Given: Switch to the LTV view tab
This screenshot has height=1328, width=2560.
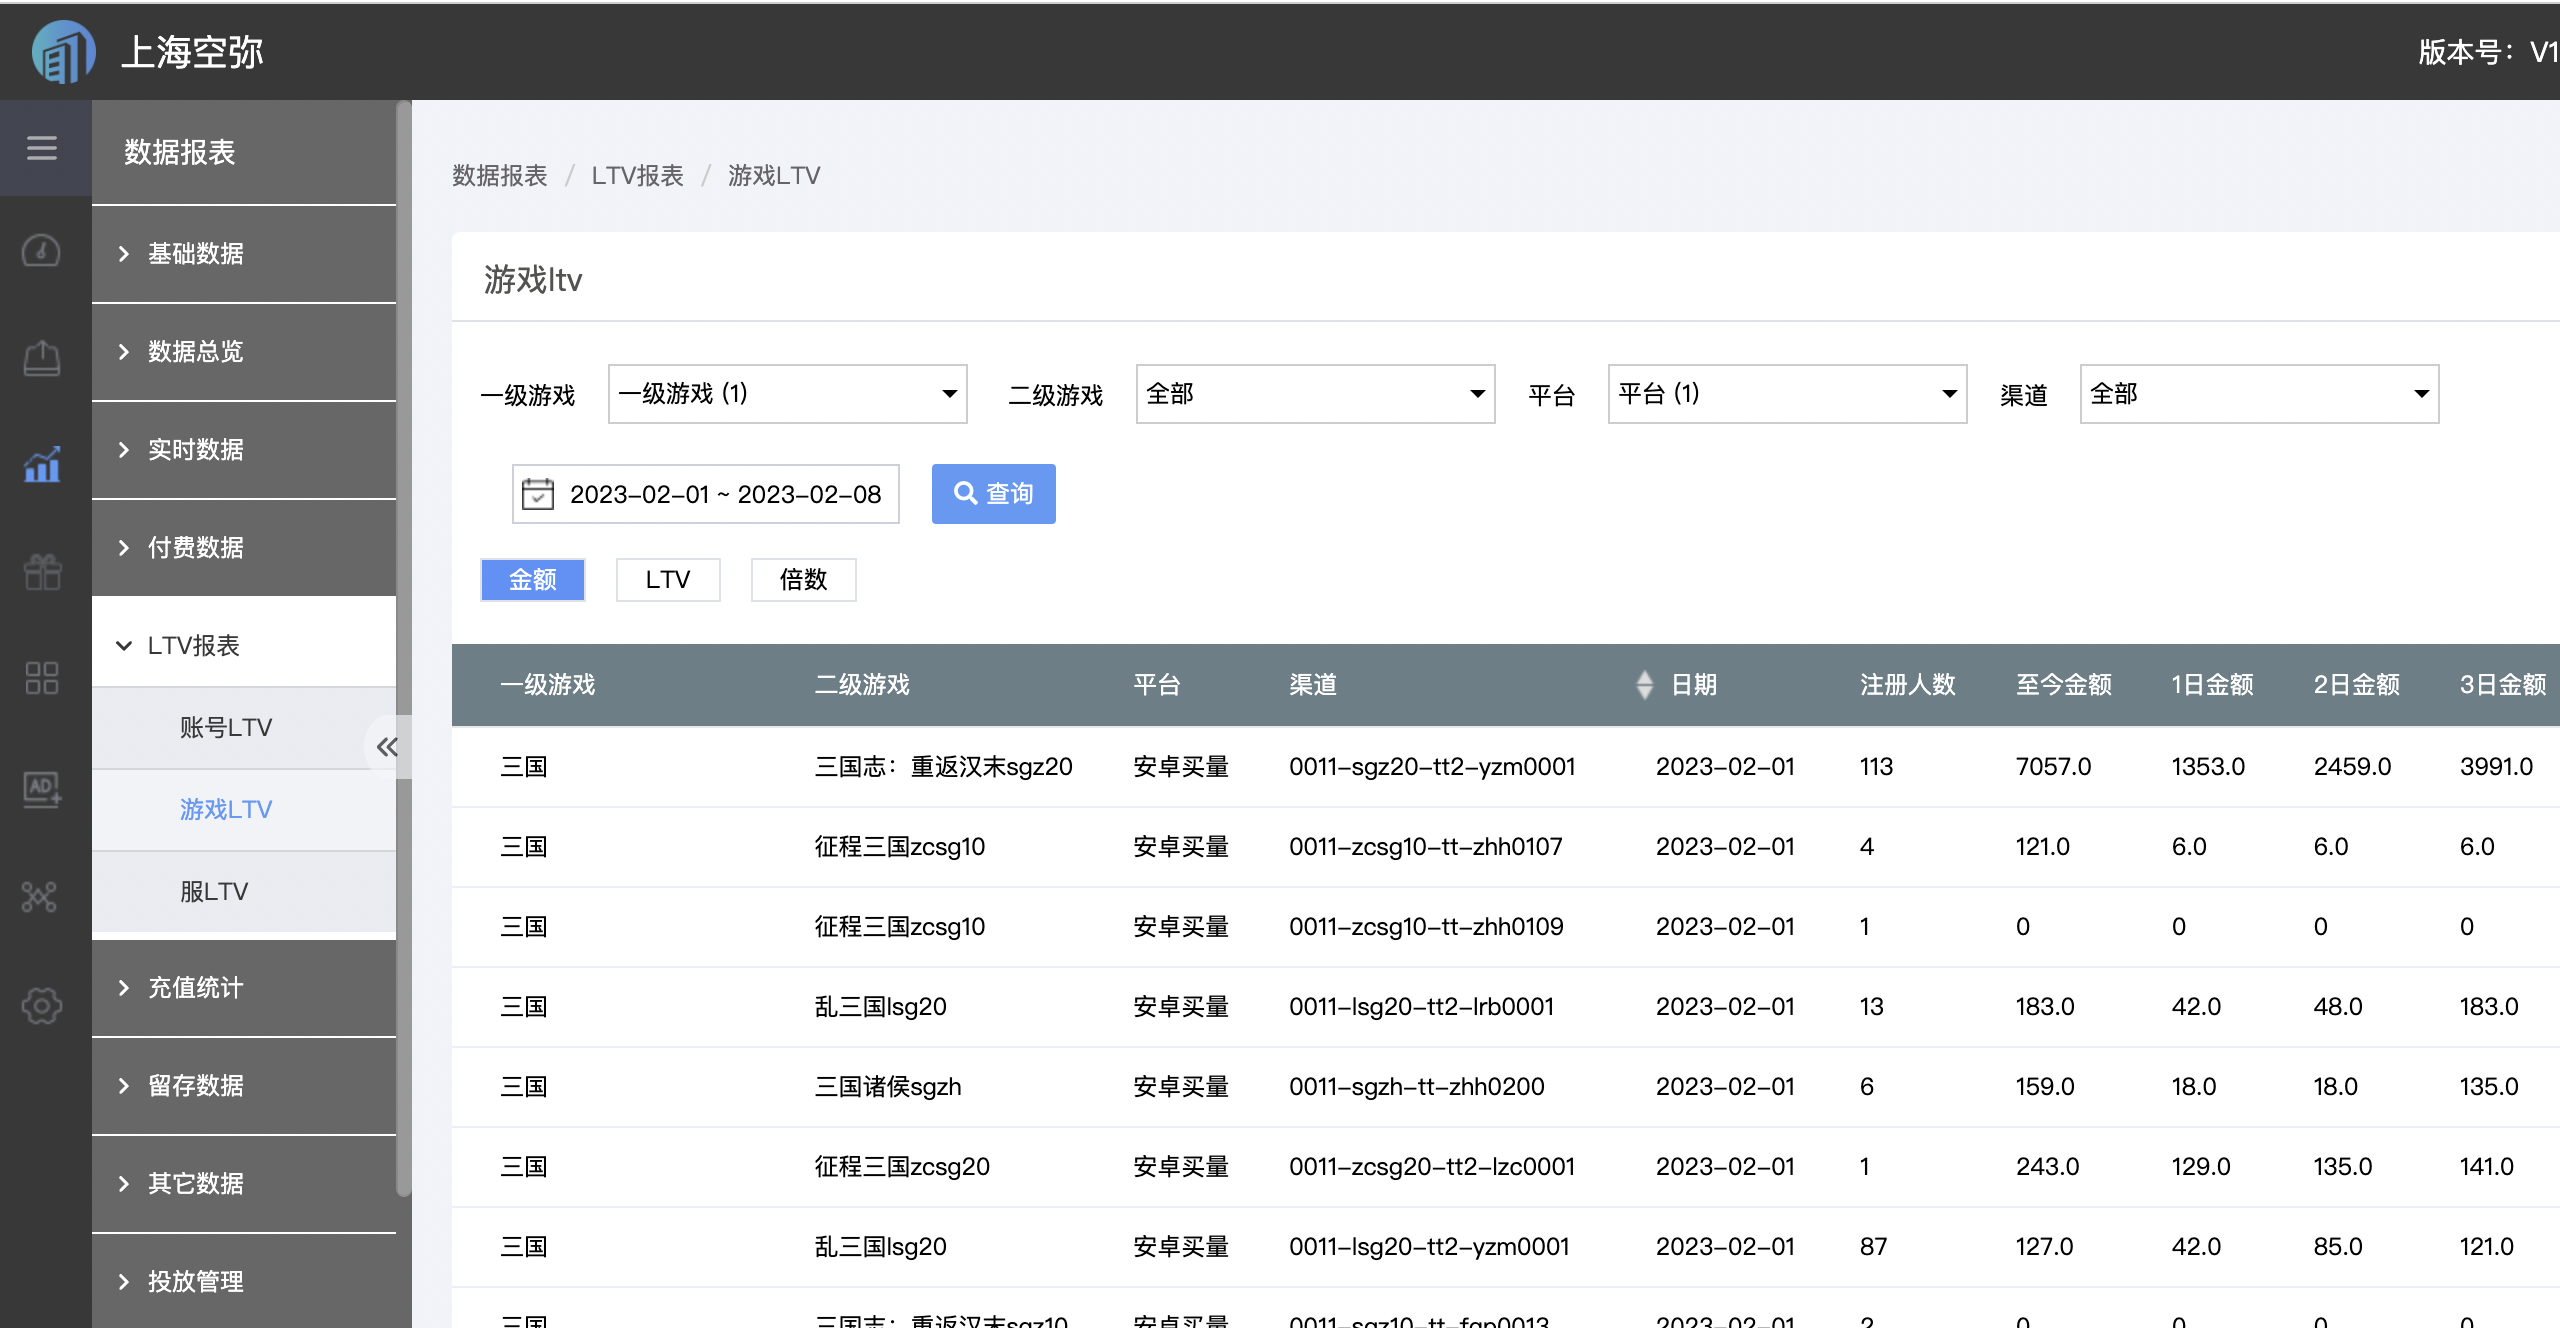Looking at the screenshot, I should (668, 580).
